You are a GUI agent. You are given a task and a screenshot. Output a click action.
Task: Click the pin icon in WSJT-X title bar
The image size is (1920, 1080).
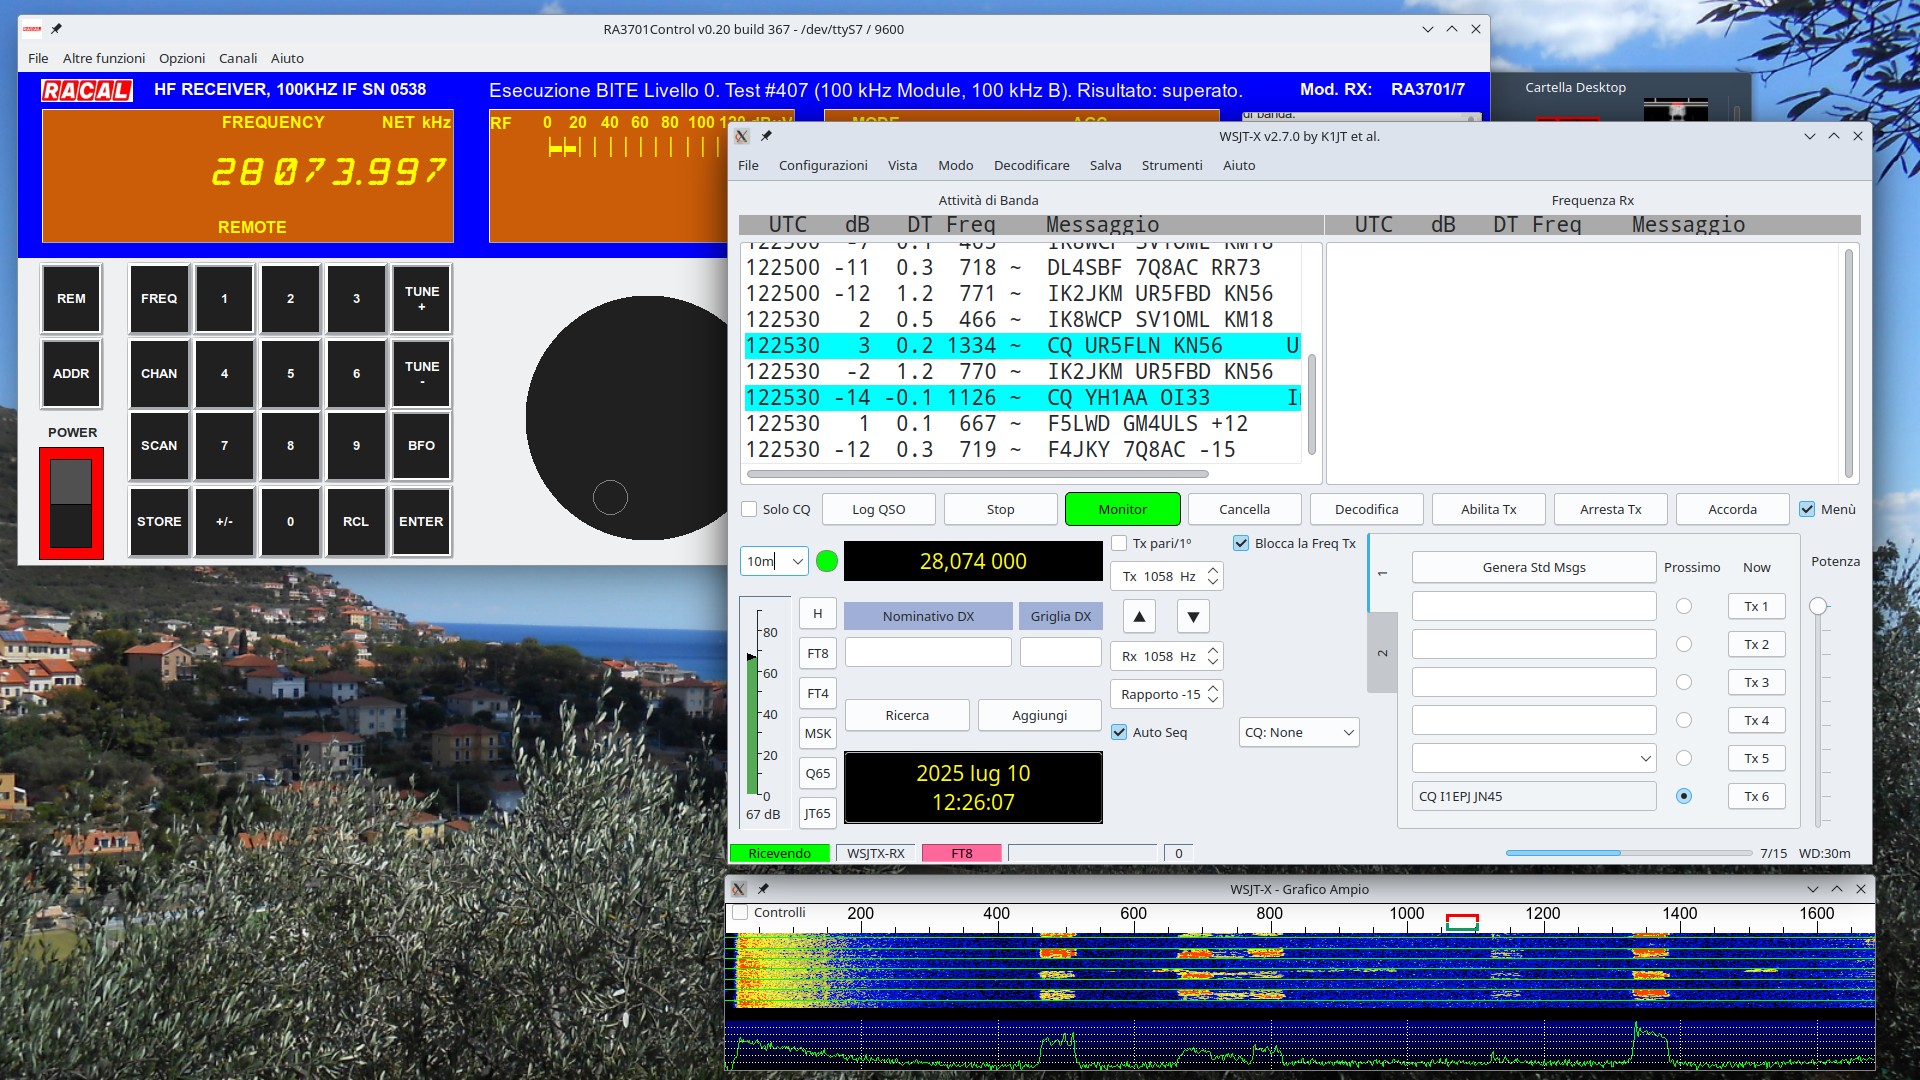766,136
